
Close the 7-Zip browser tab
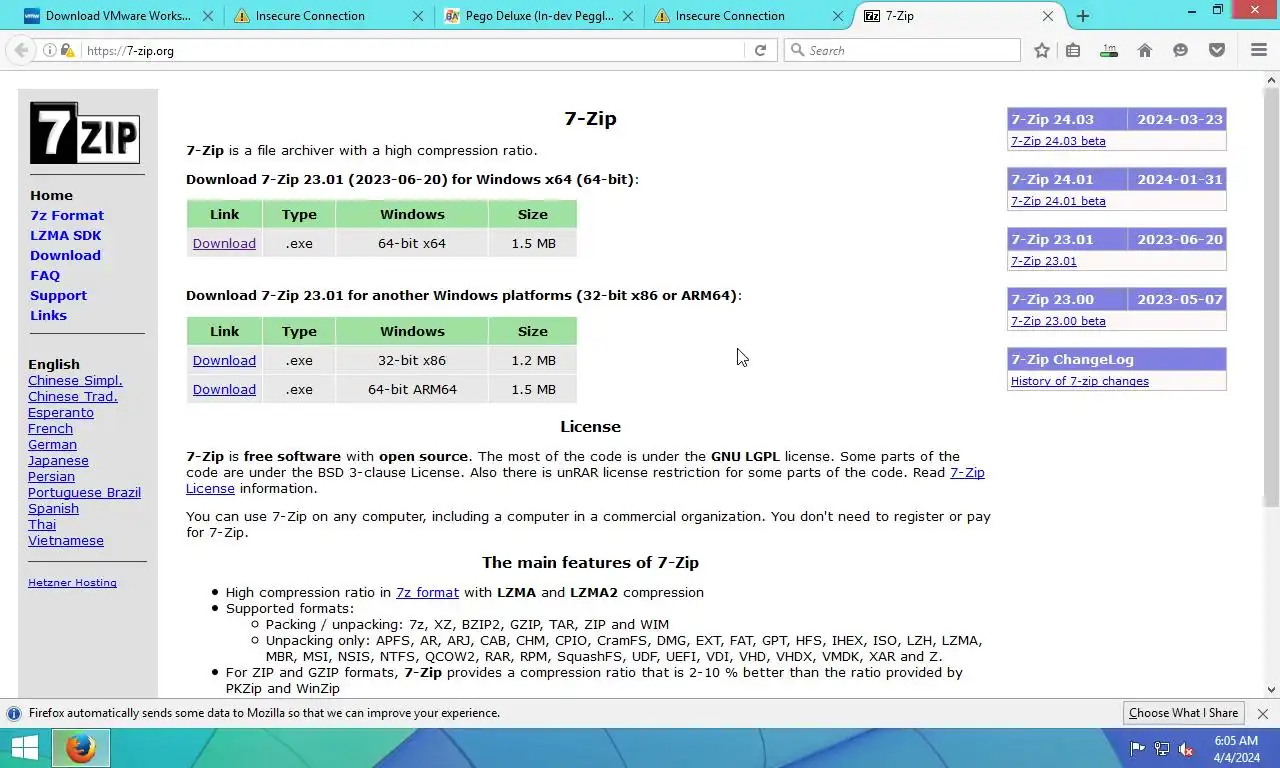click(x=1048, y=16)
